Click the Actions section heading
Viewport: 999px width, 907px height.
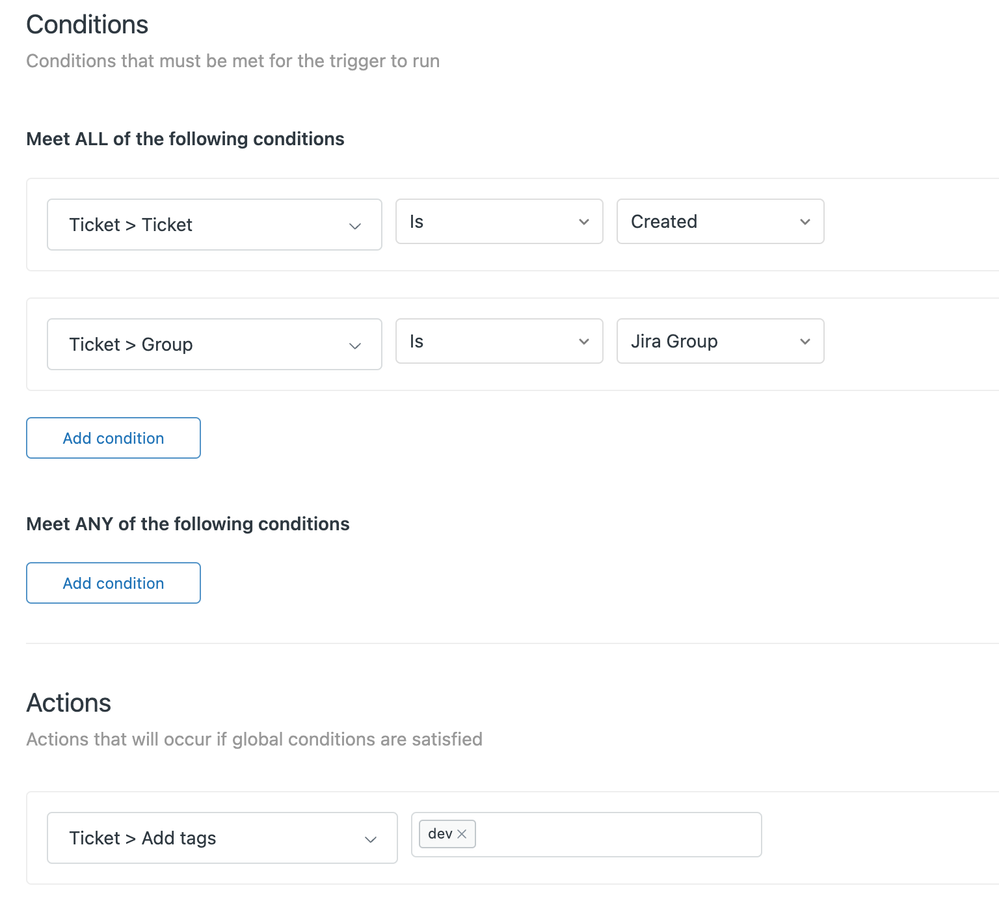click(68, 703)
